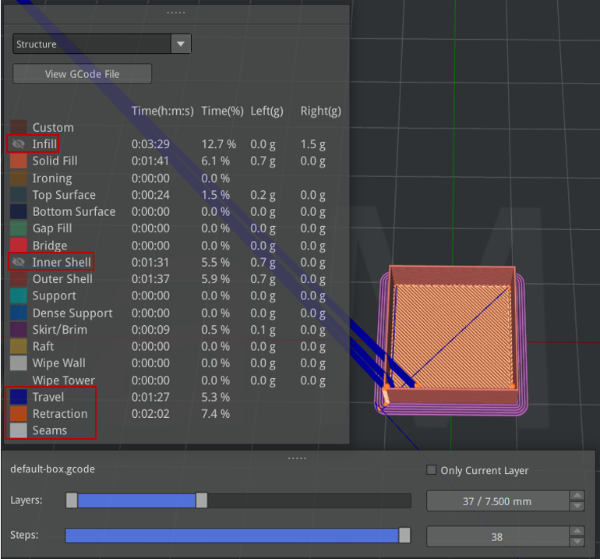The width and height of the screenshot is (600, 559).
Task: Toggle Solid Fill color swatch visibility
Action: 19,161
